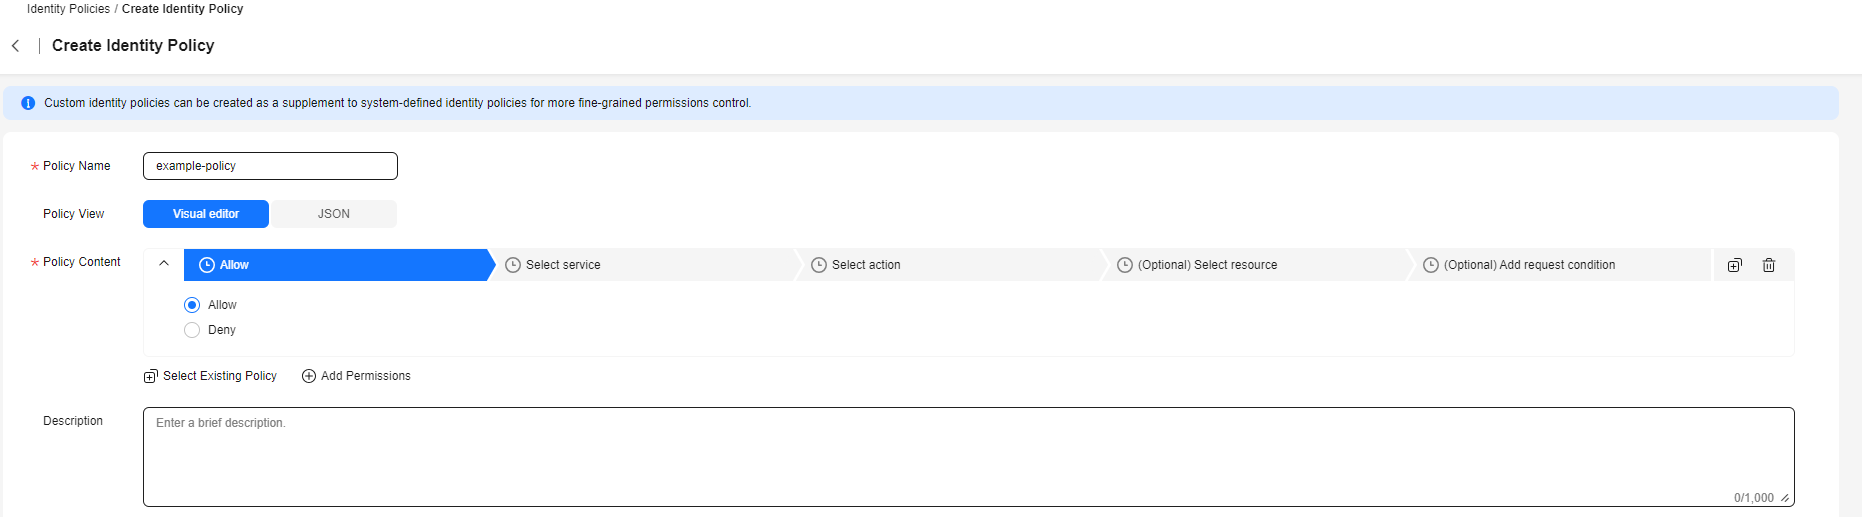Switch to the JSON policy view

(x=334, y=214)
